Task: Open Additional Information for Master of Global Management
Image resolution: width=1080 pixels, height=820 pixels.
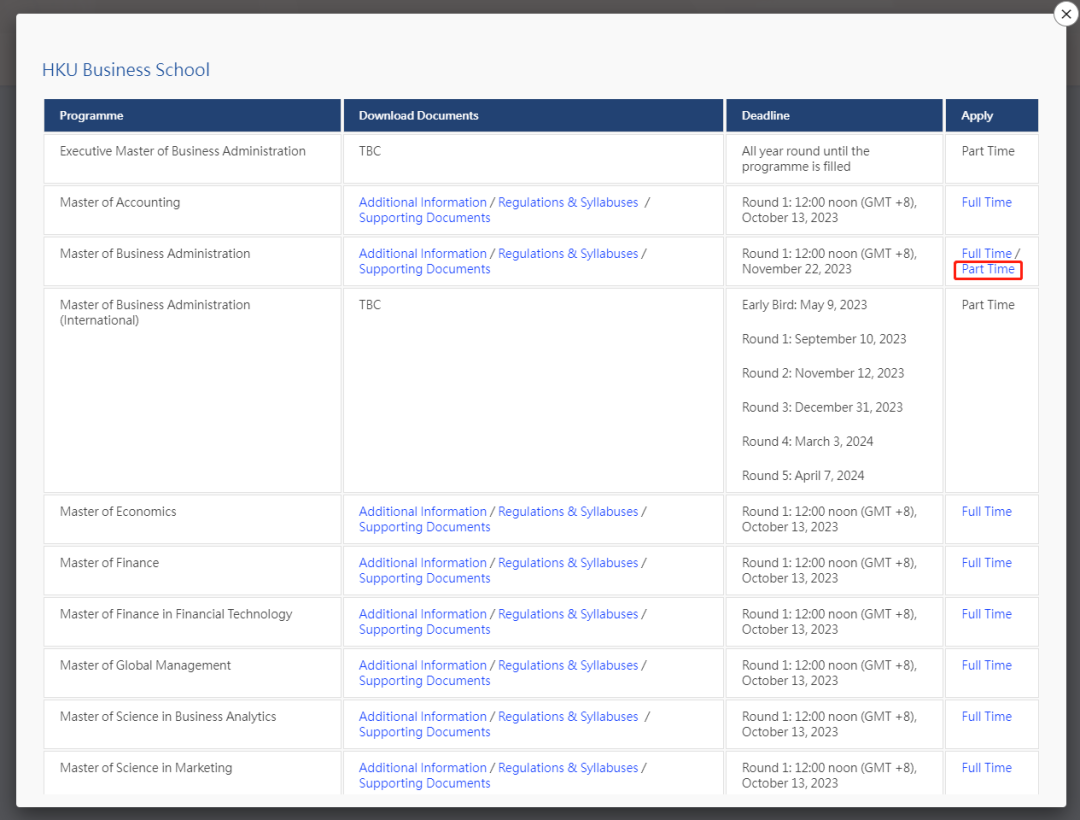Action: (422, 665)
